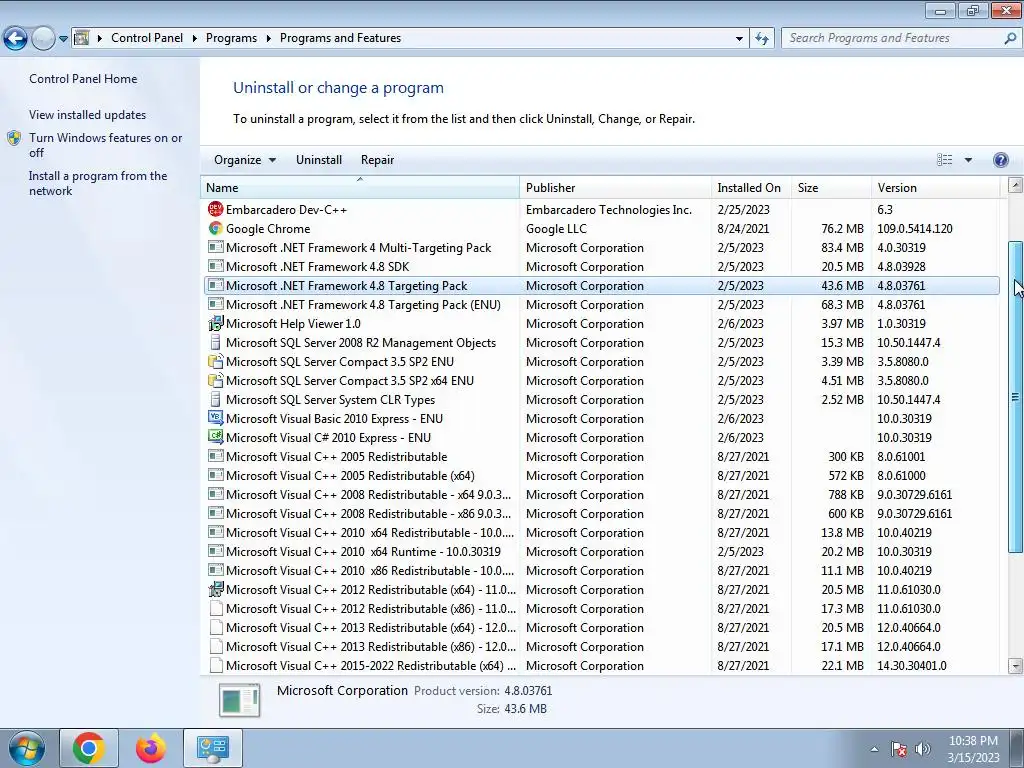1024x768 pixels.
Task: Click the Embarcadero Dev-C++ program icon
Action: 215,209
